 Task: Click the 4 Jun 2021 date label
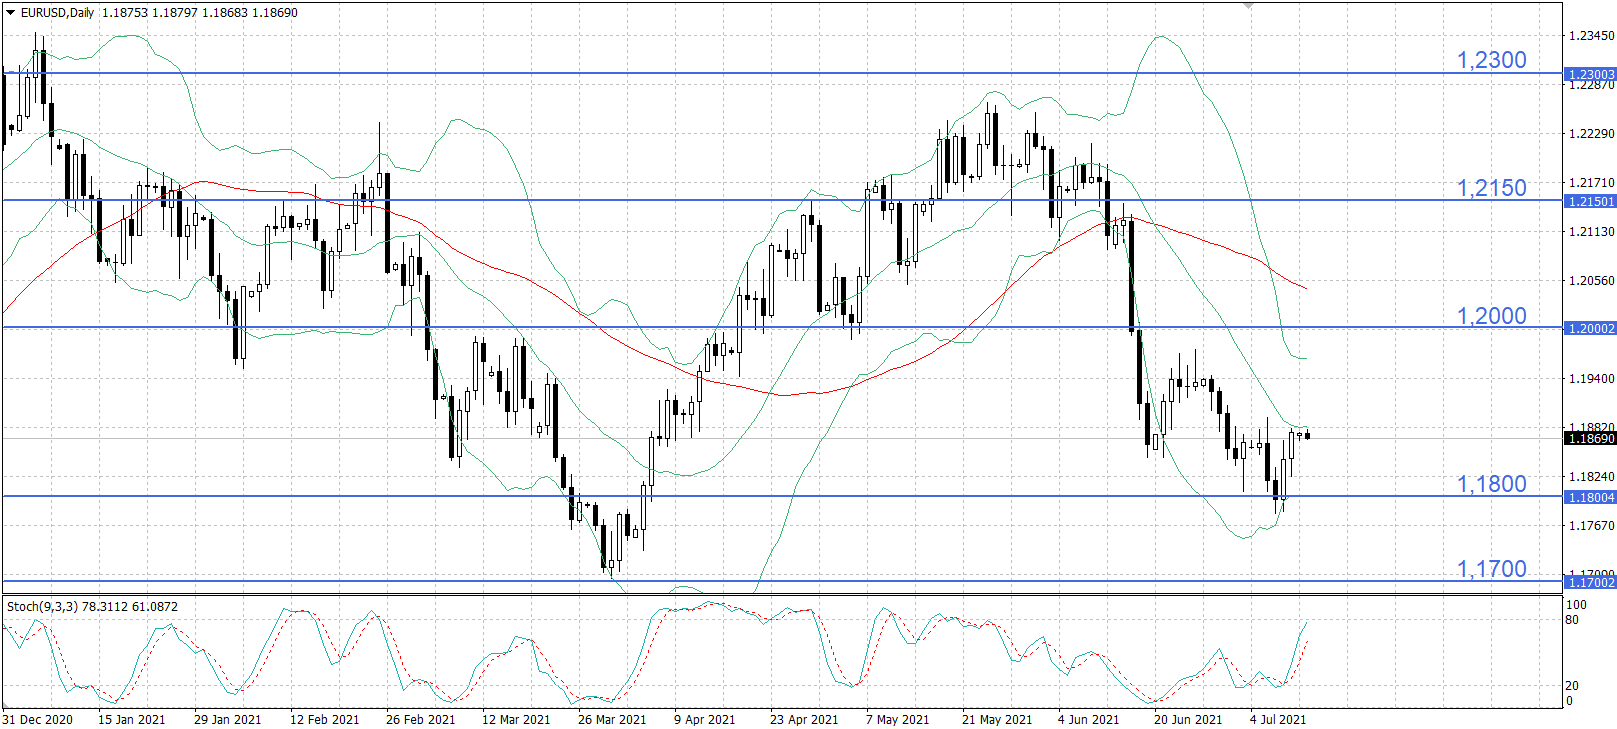tap(1089, 719)
